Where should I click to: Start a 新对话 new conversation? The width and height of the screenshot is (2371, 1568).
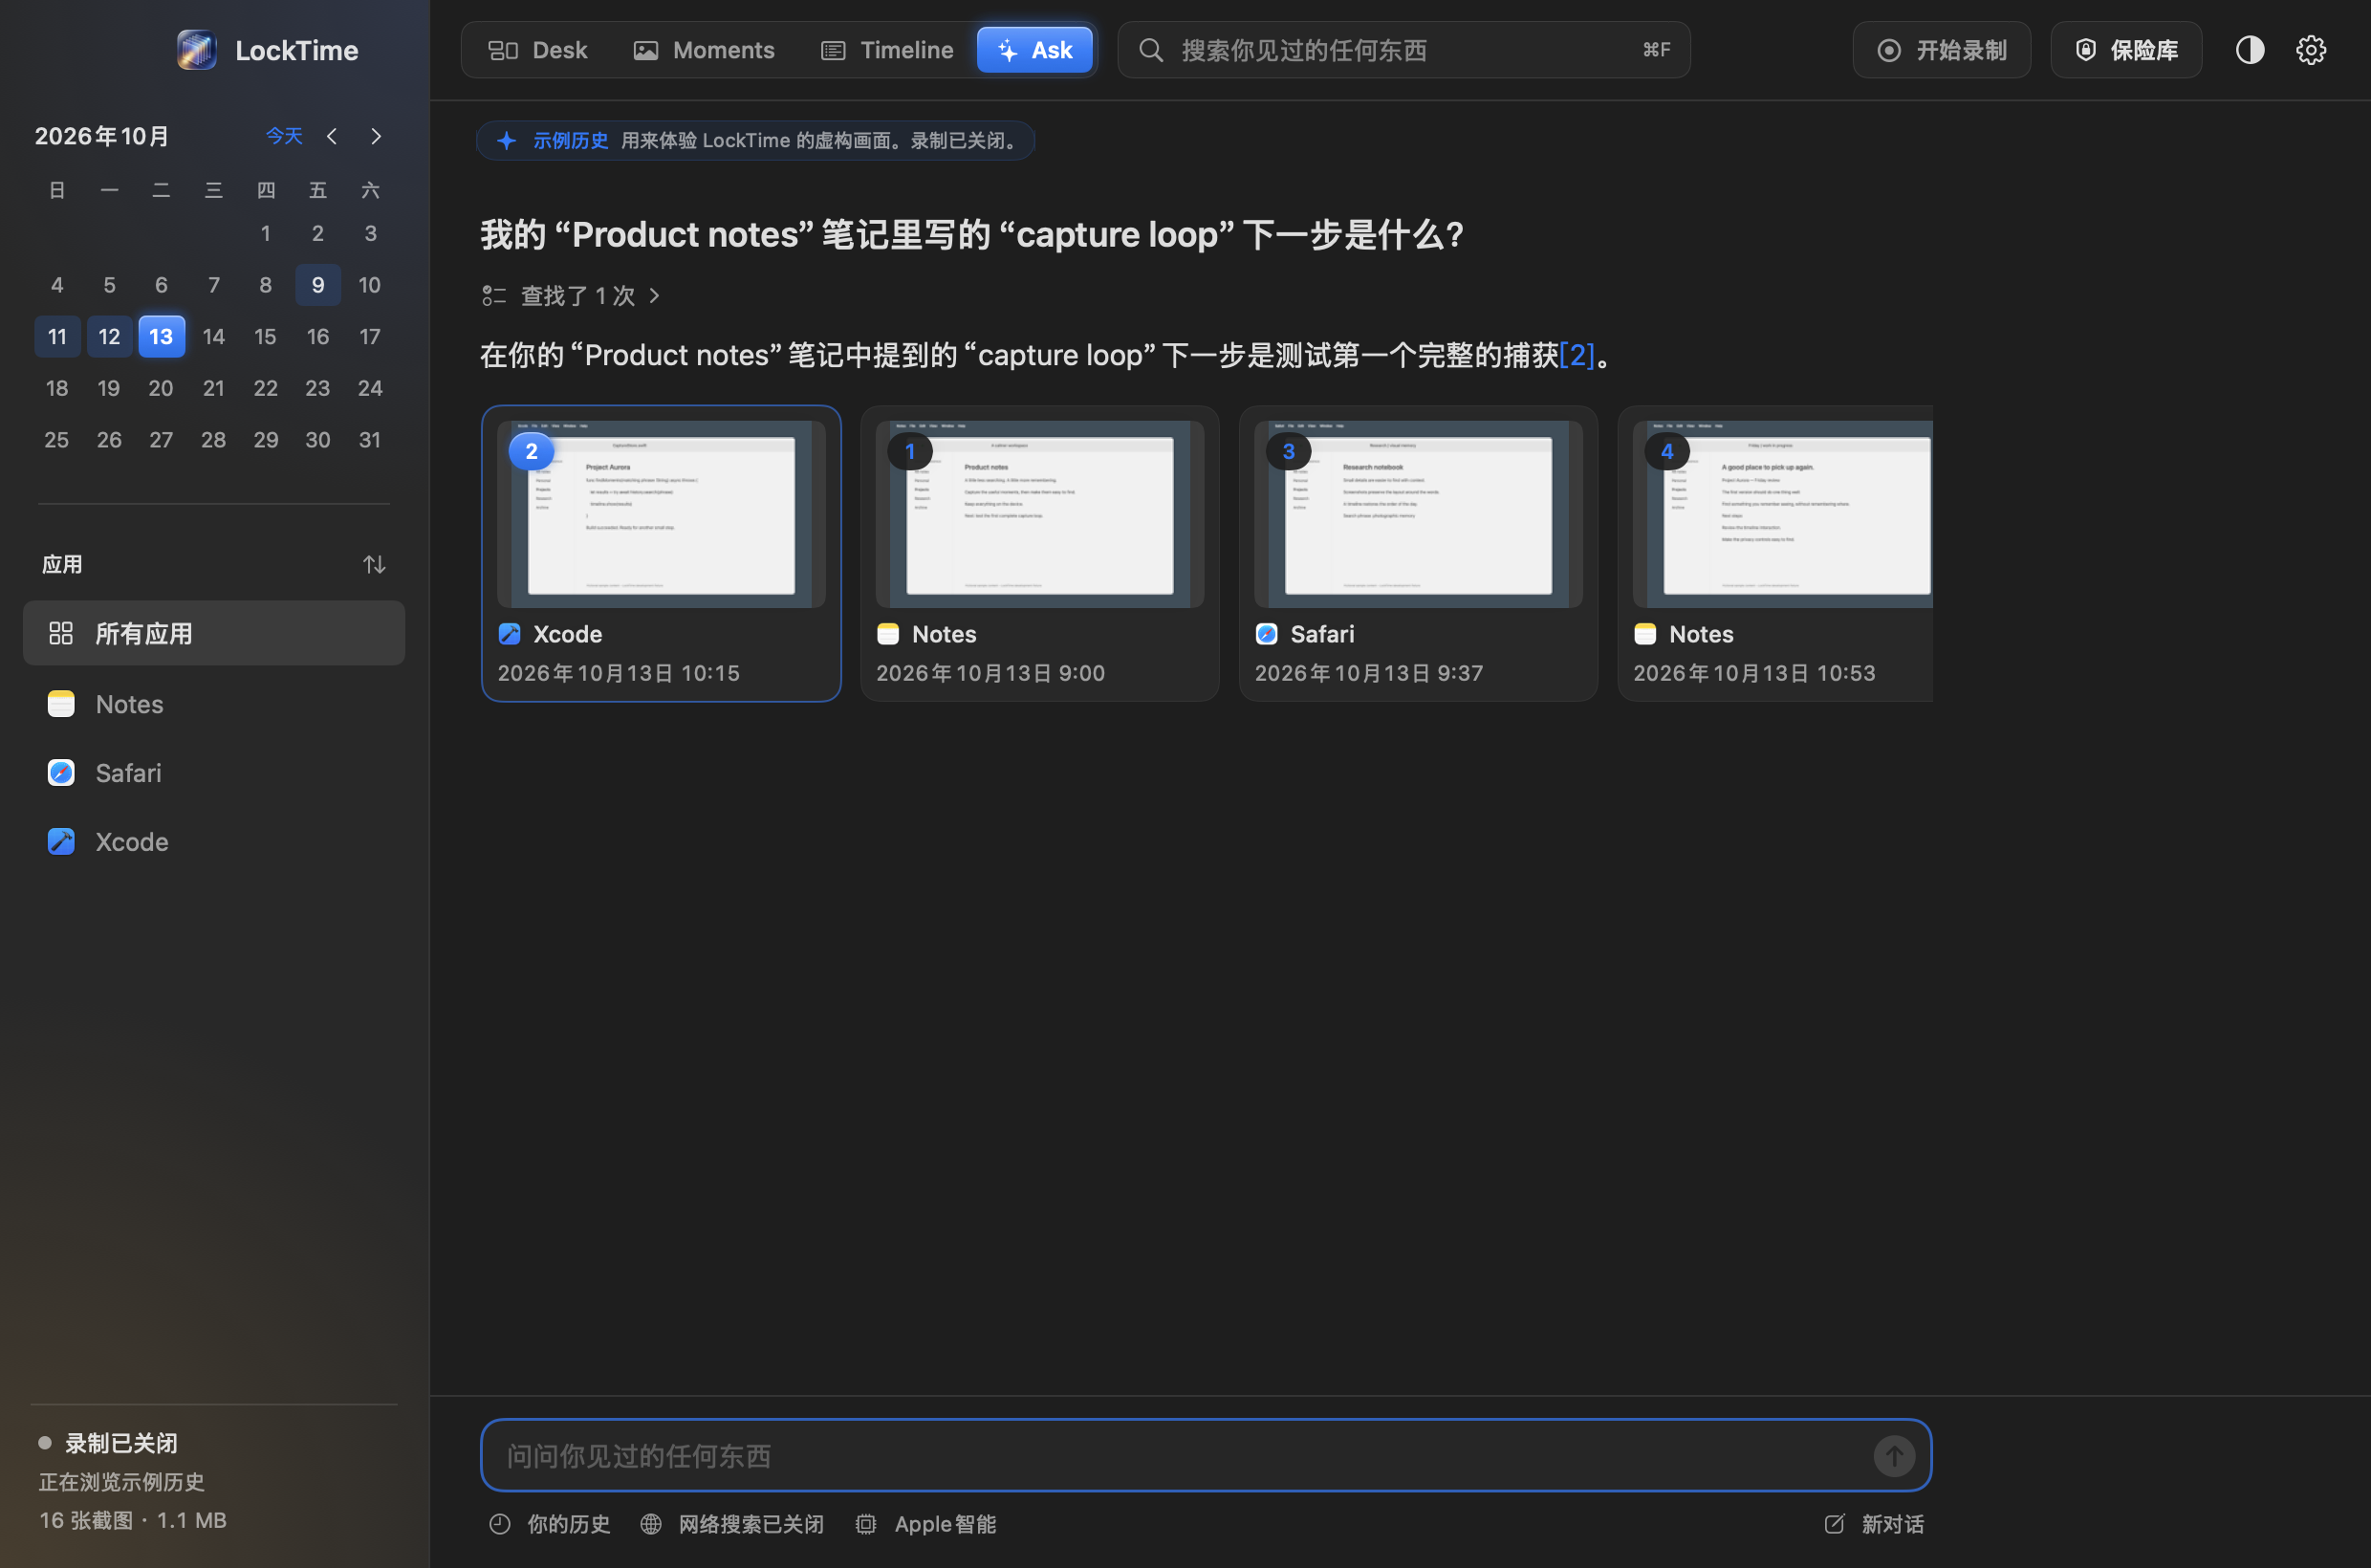(1875, 1524)
